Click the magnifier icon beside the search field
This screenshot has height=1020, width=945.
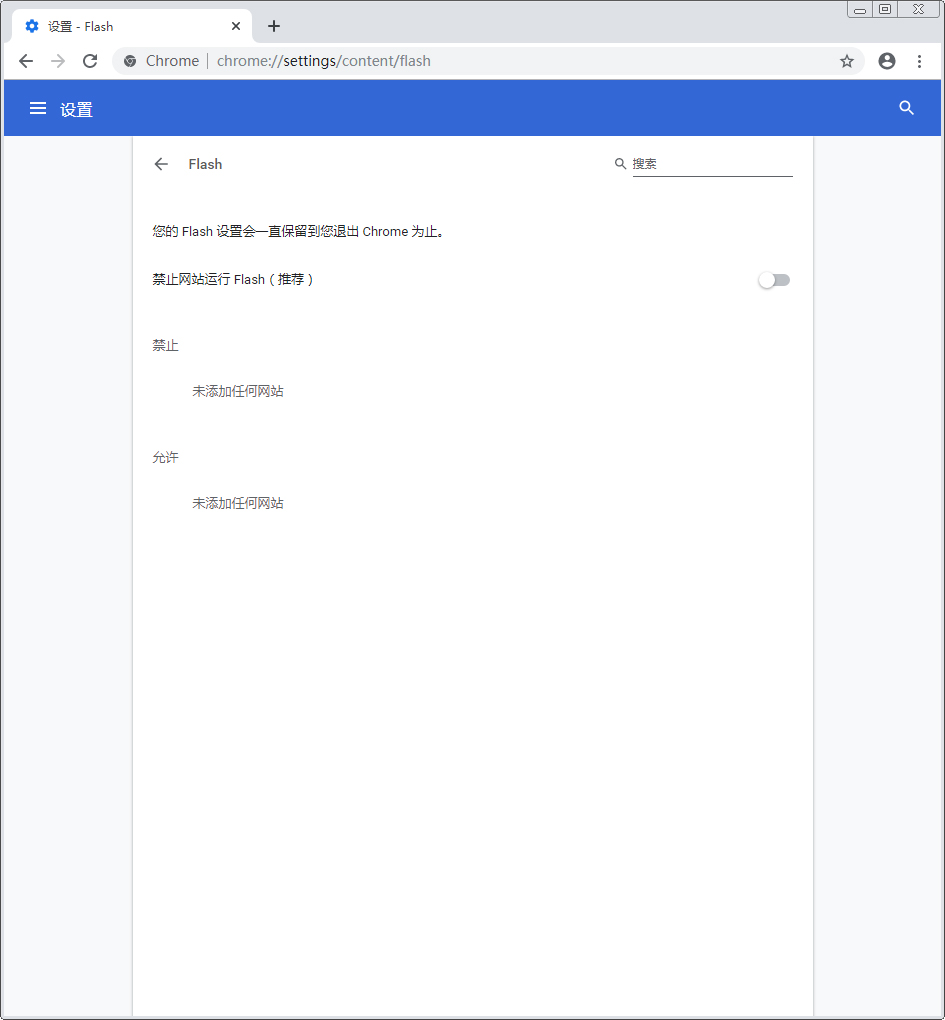(621, 163)
